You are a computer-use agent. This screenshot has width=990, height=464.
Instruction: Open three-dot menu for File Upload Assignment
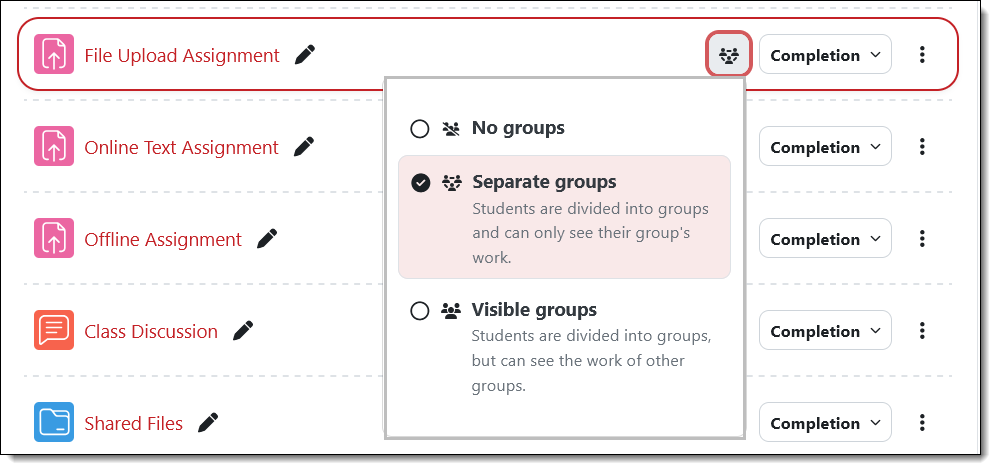point(922,56)
